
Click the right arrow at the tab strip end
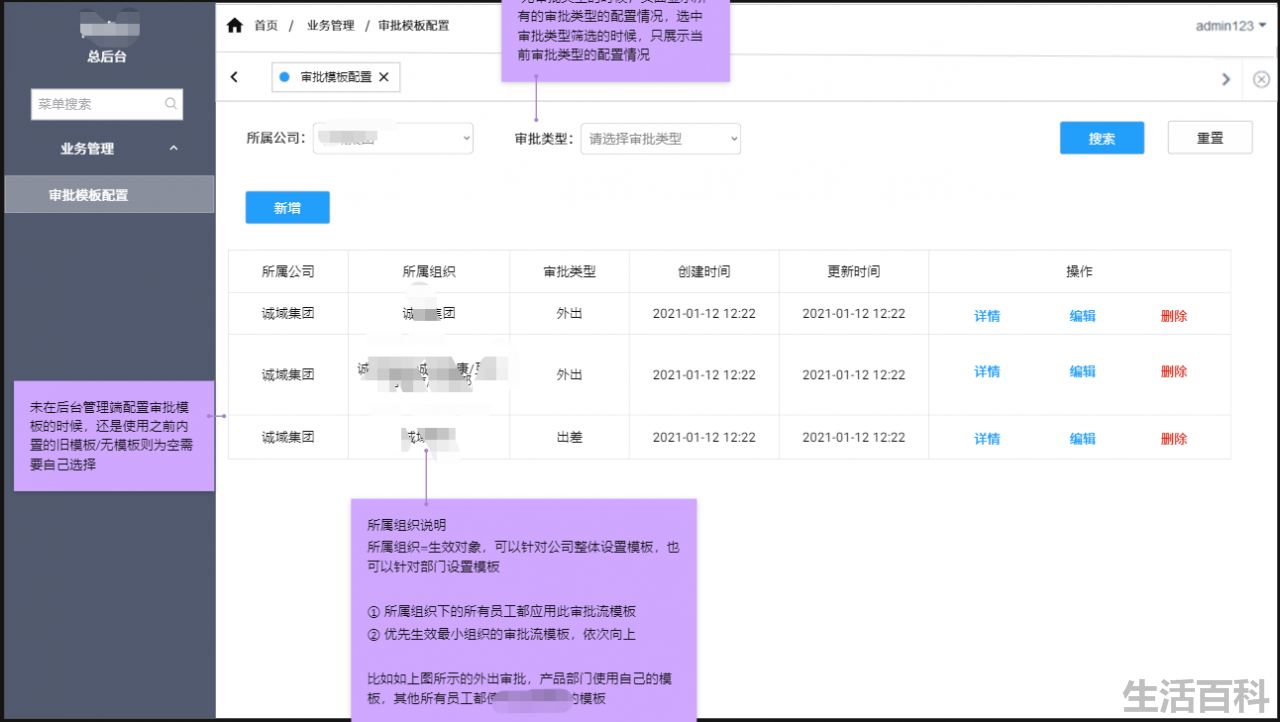[x=1226, y=79]
